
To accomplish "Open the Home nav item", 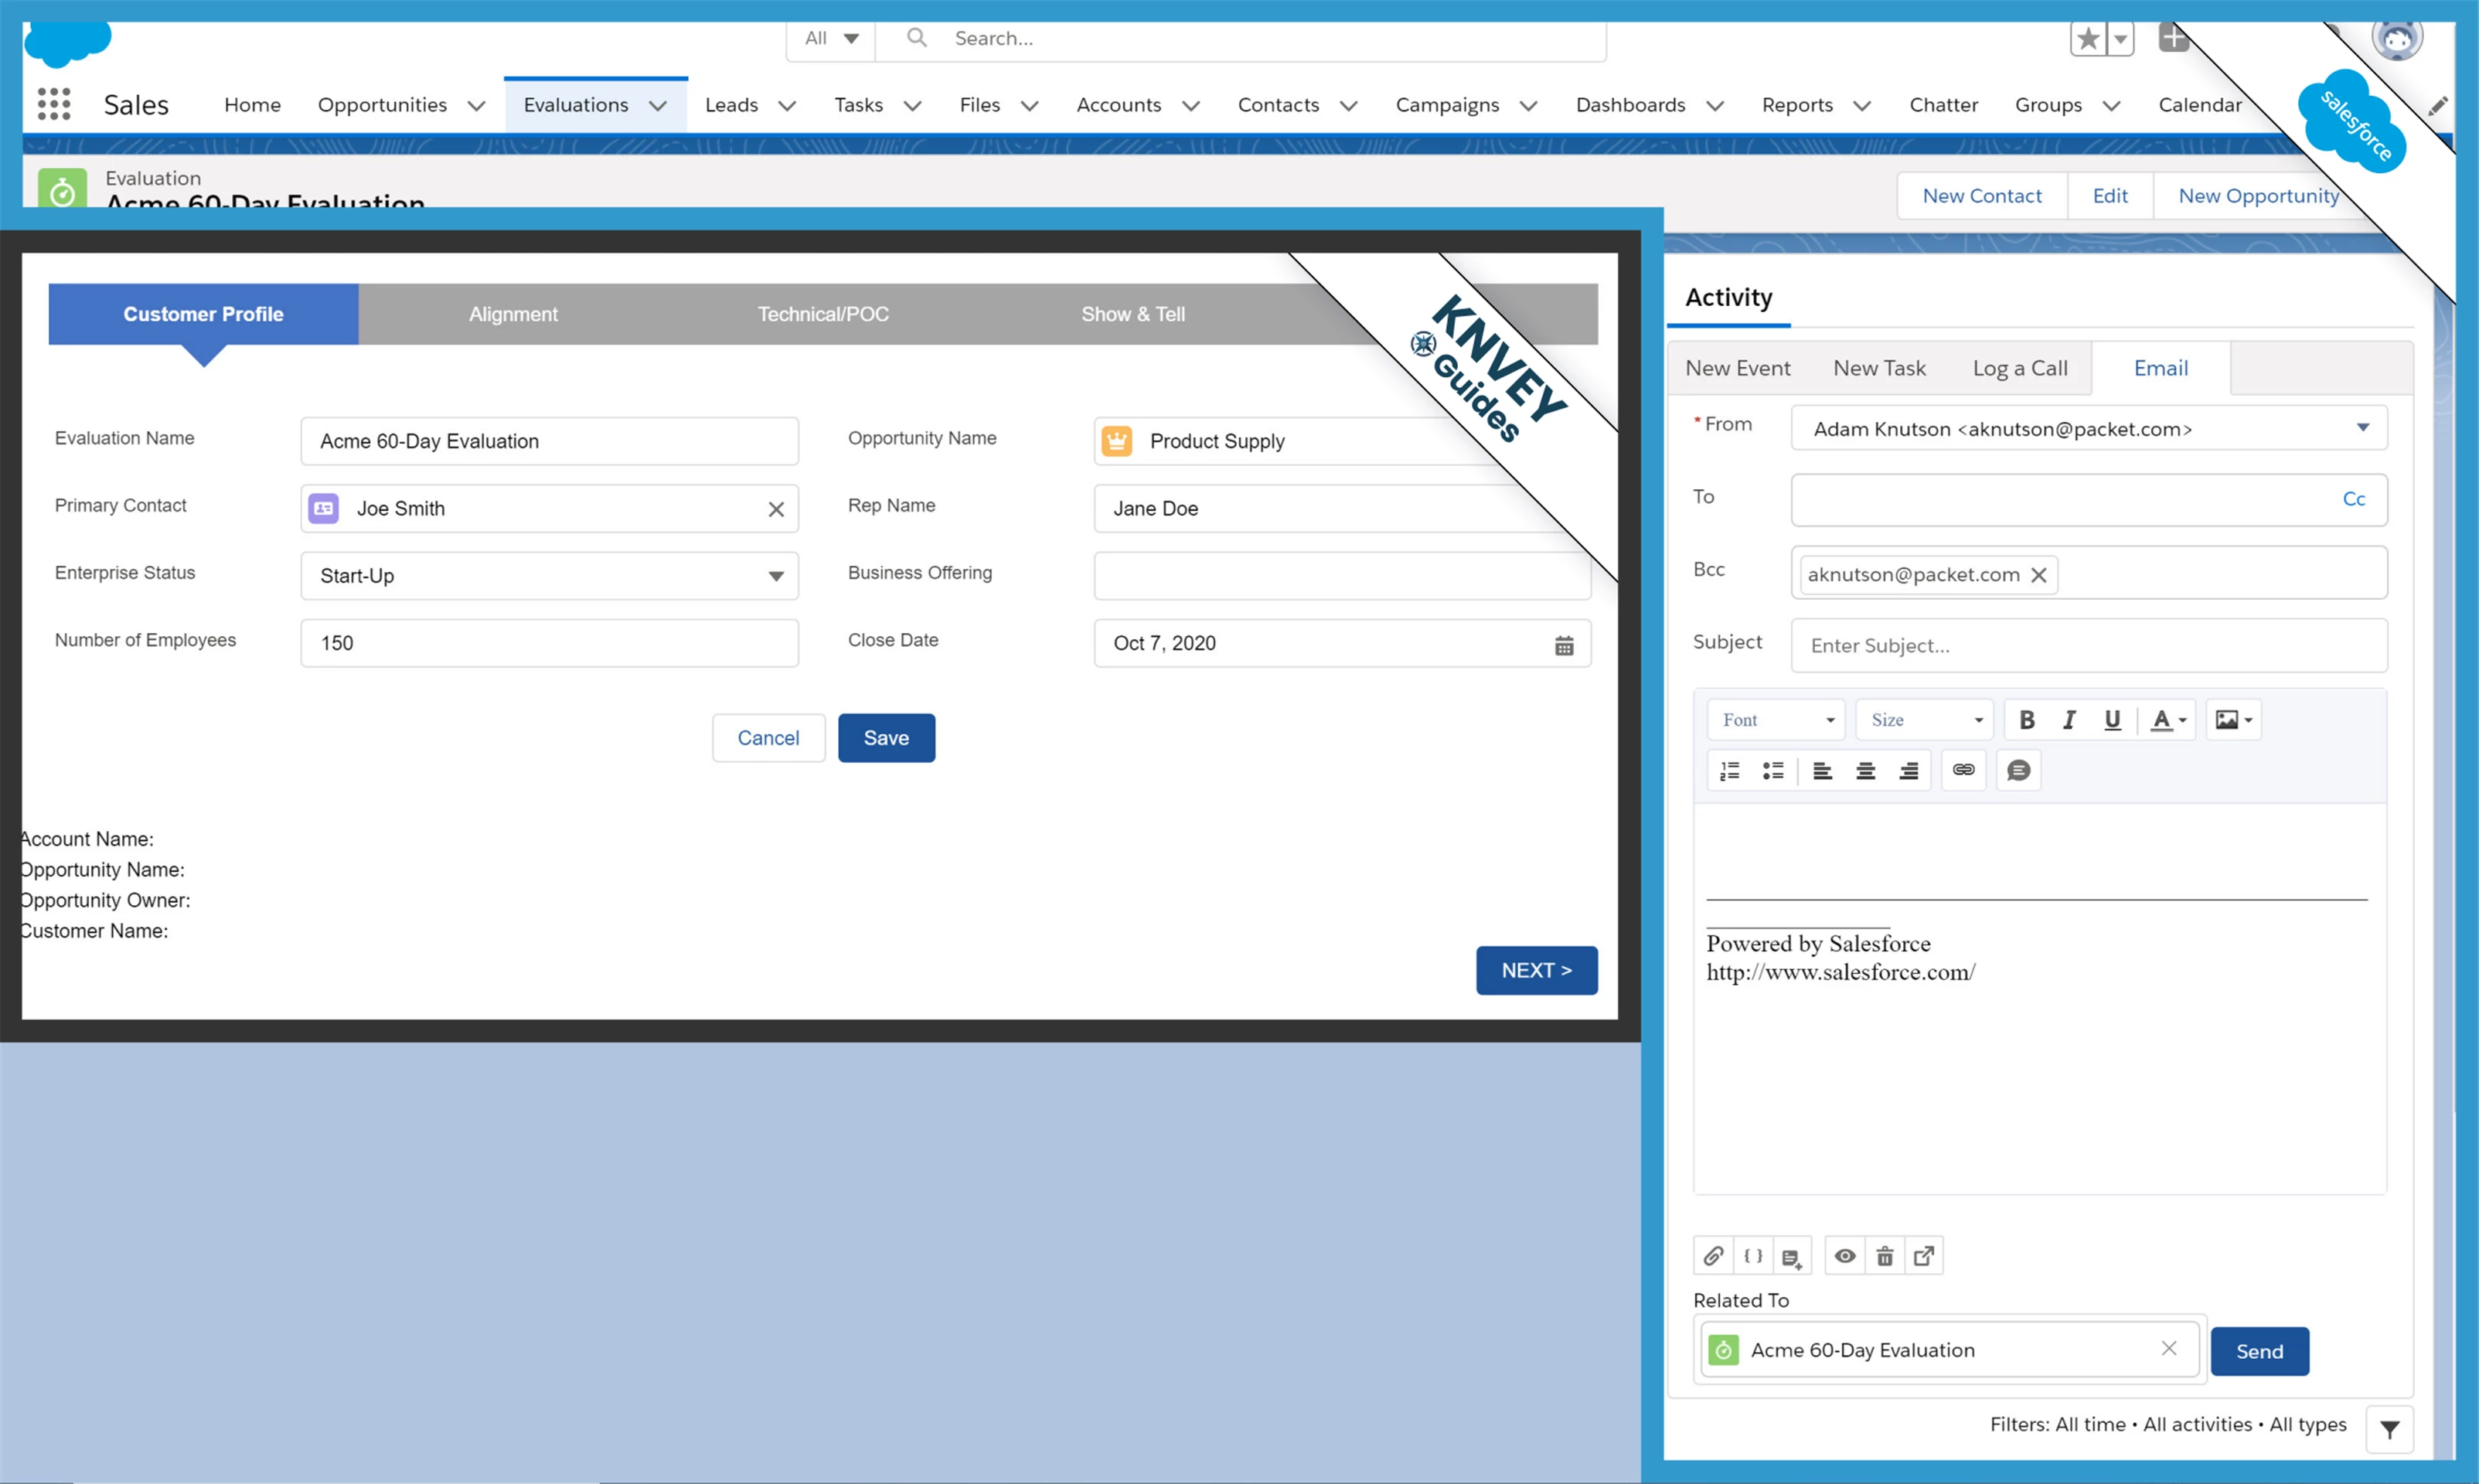I will [x=252, y=105].
